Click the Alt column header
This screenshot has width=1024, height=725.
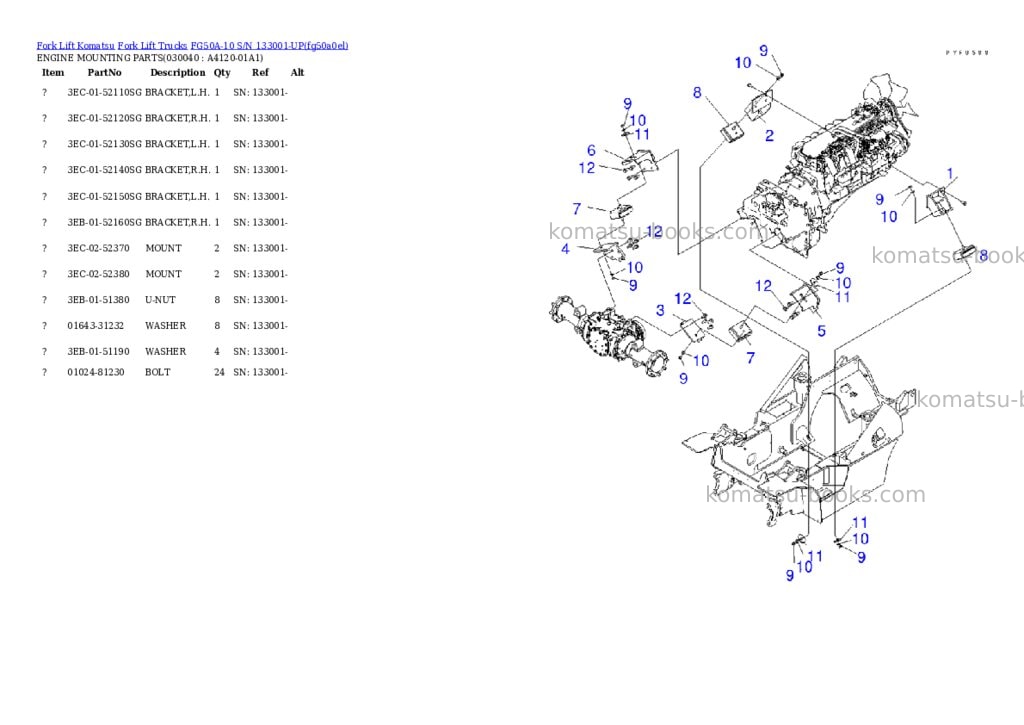click(x=297, y=72)
